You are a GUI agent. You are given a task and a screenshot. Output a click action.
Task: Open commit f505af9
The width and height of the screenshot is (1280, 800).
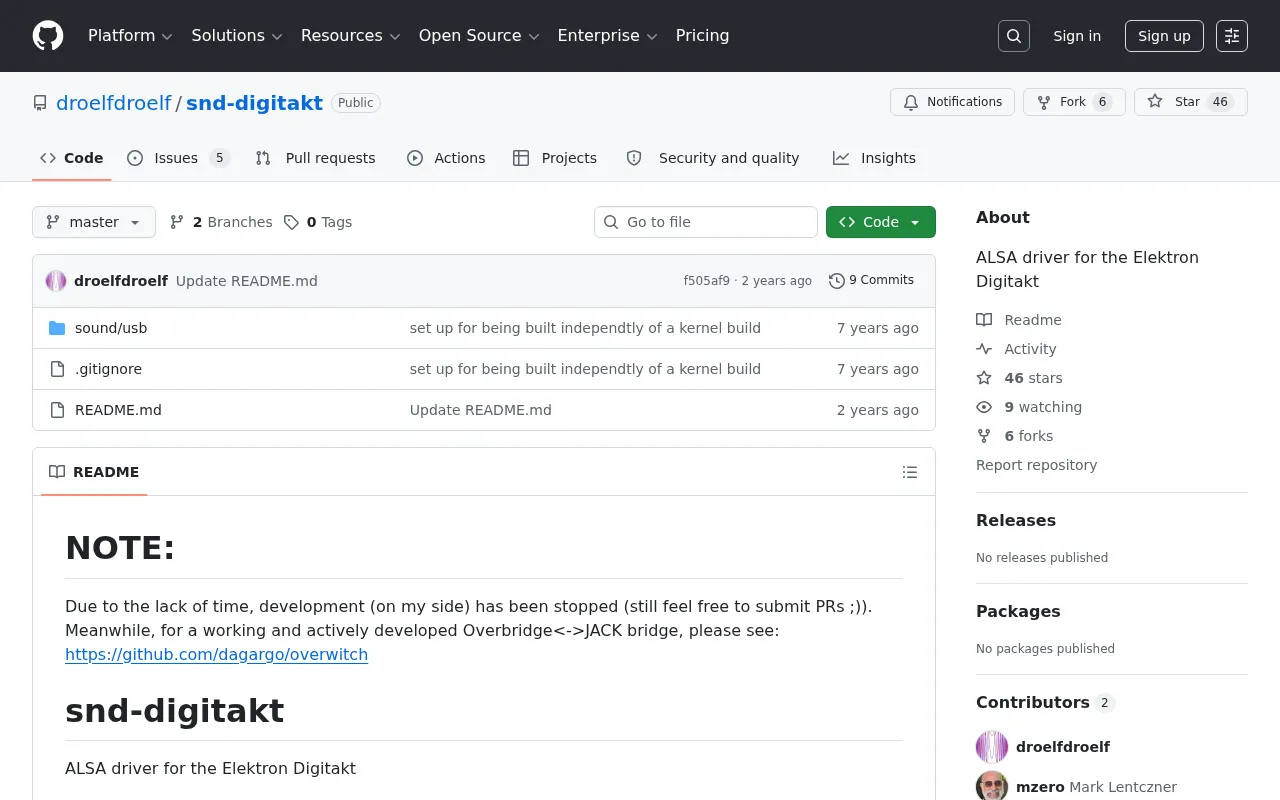click(707, 281)
